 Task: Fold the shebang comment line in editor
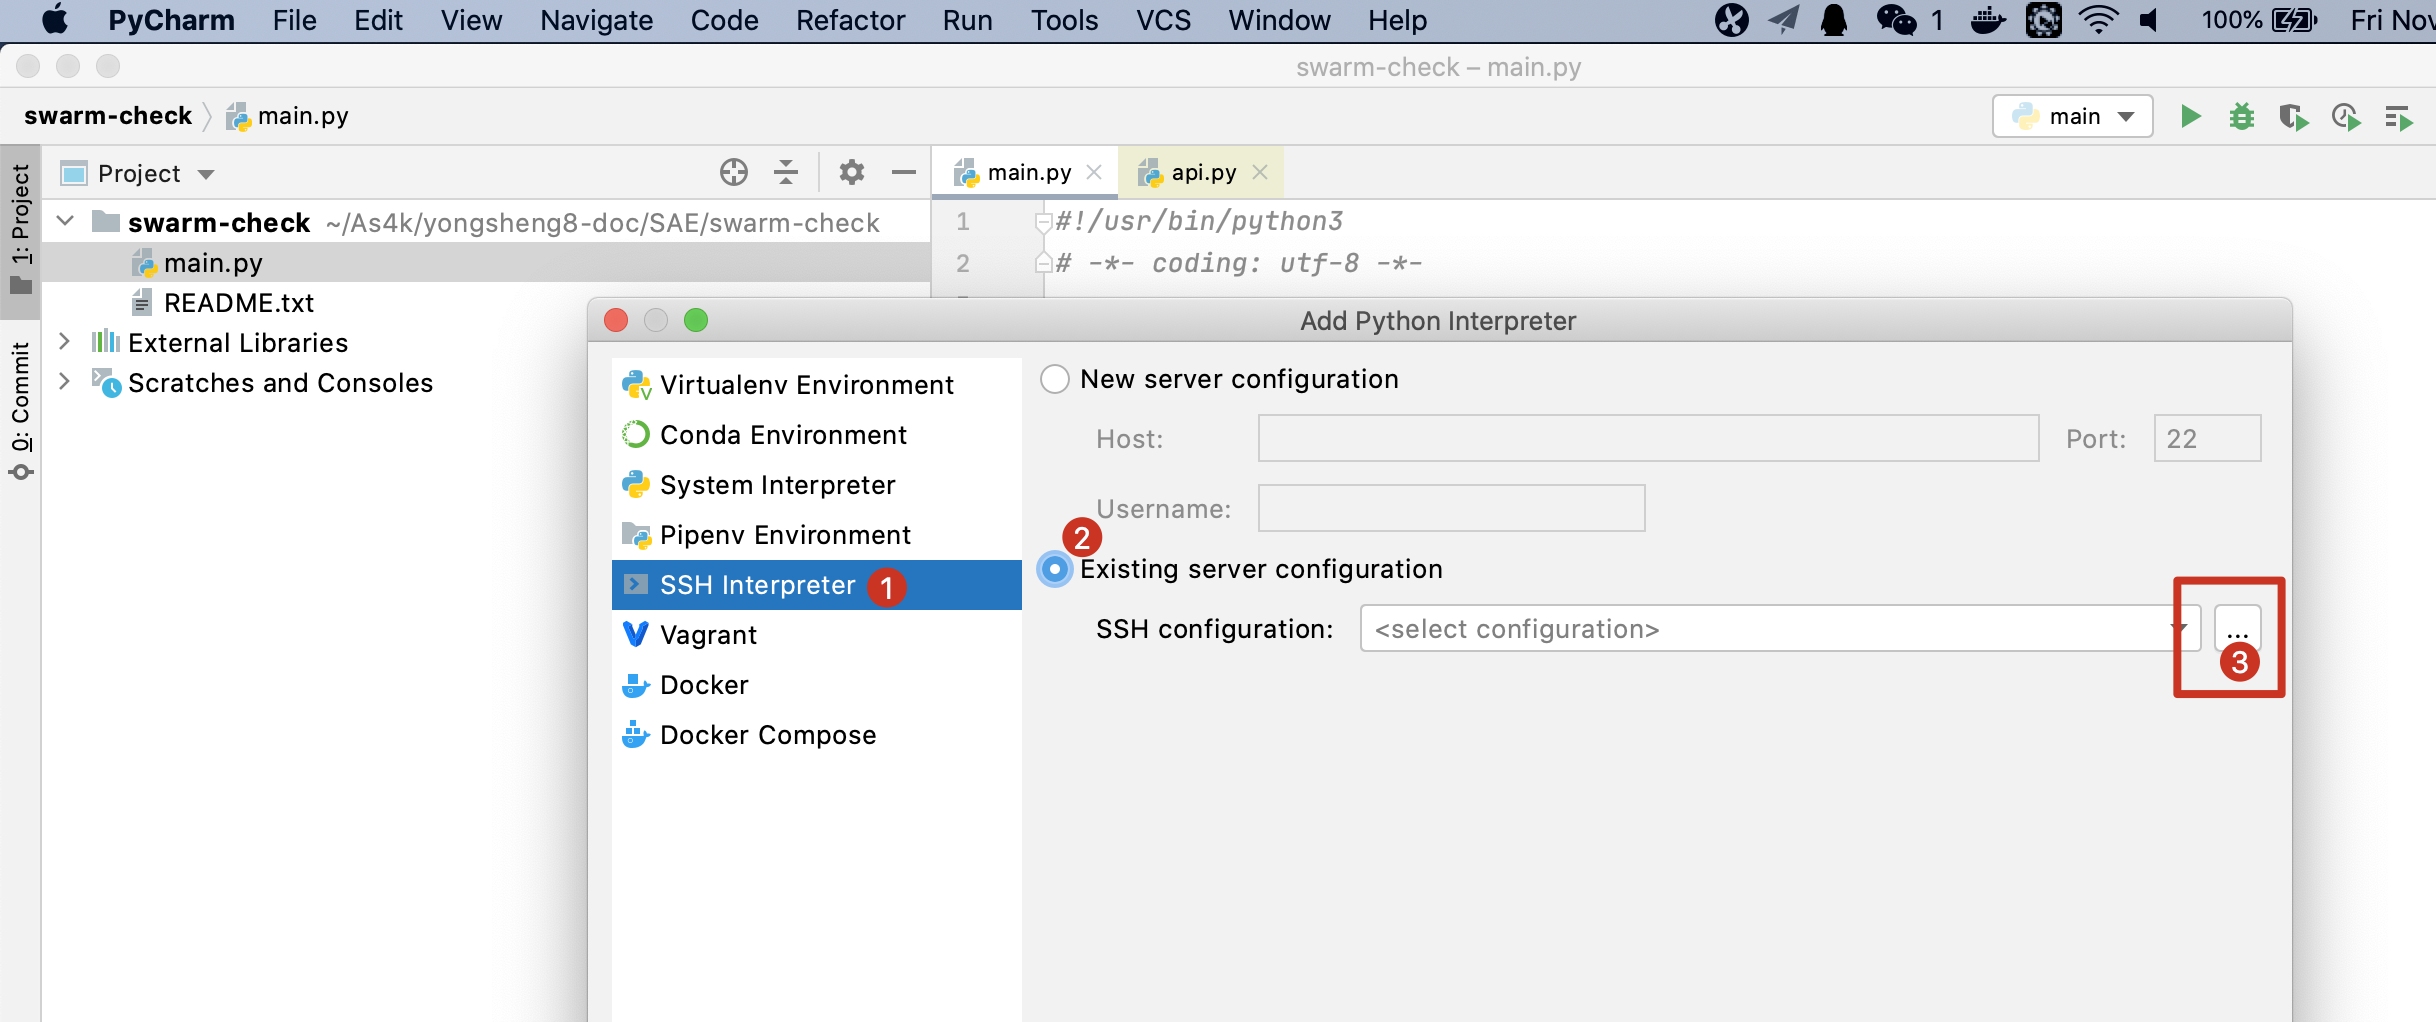(x=1043, y=221)
